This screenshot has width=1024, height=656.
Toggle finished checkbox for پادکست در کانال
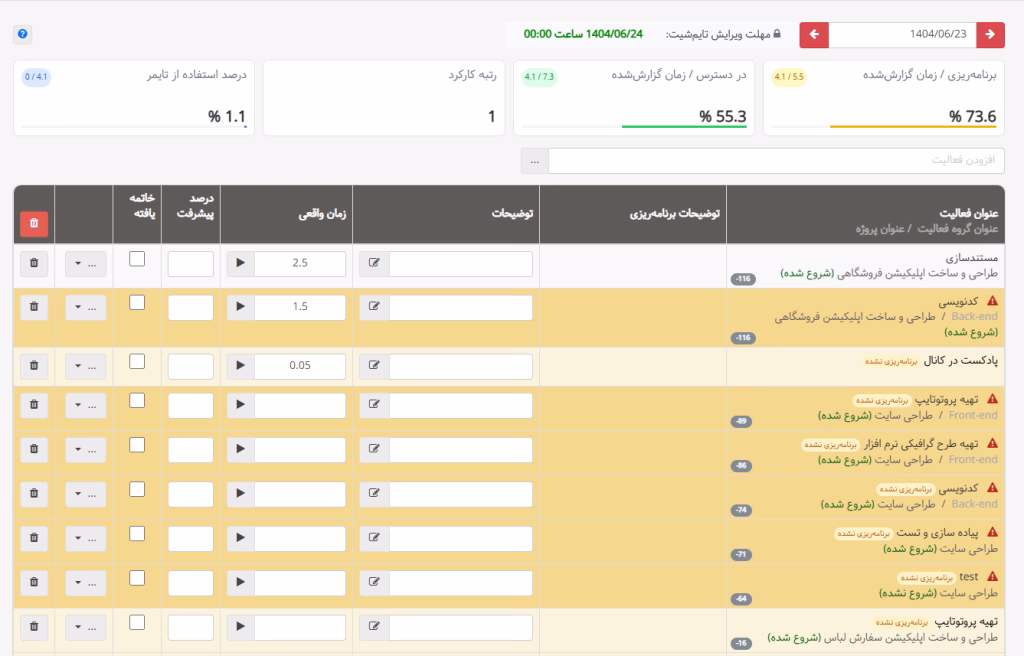pyautogui.click(x=137, y=362)
